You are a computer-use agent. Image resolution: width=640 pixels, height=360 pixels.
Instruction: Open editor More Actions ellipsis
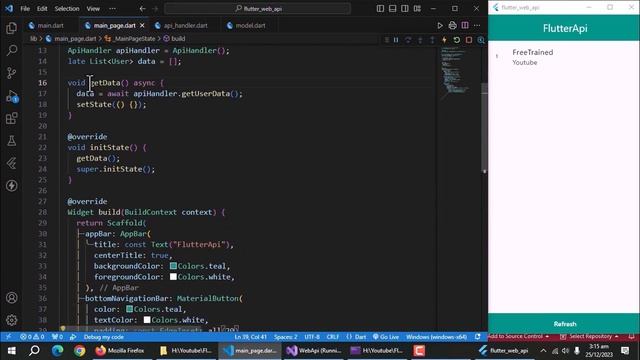477,25
